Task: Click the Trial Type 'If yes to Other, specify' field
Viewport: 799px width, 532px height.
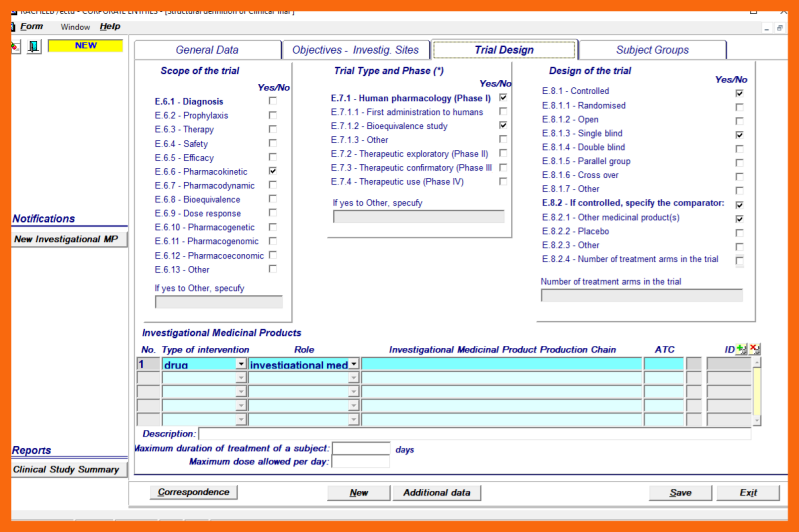Action: click(418, 217)
